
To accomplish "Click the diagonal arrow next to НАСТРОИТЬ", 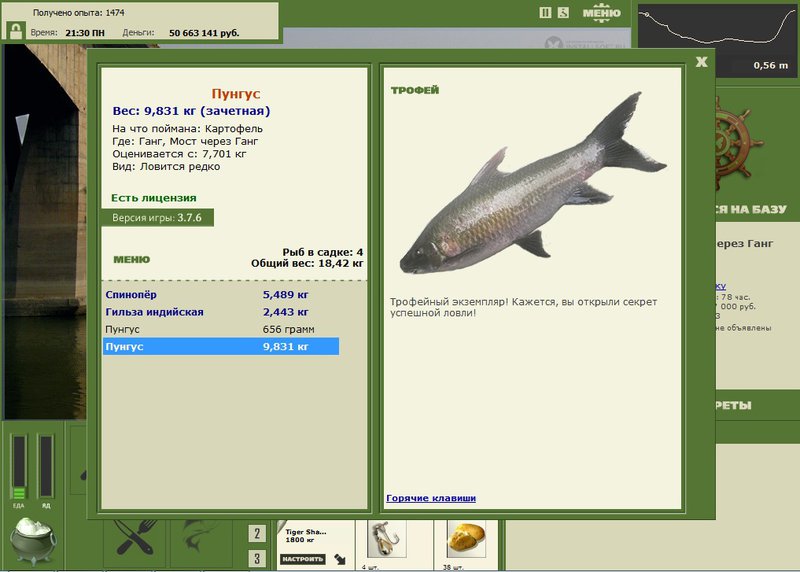I will [x=340, y=559].
